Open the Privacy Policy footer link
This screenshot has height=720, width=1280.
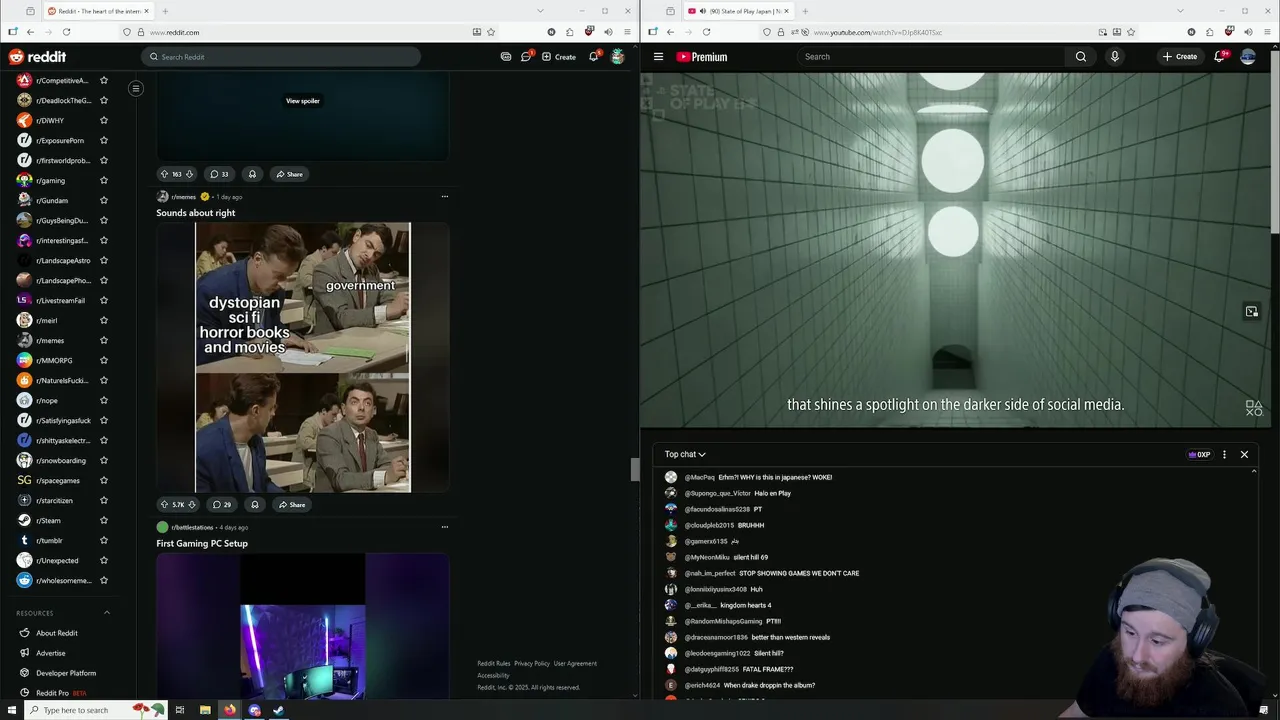point(532,664)
